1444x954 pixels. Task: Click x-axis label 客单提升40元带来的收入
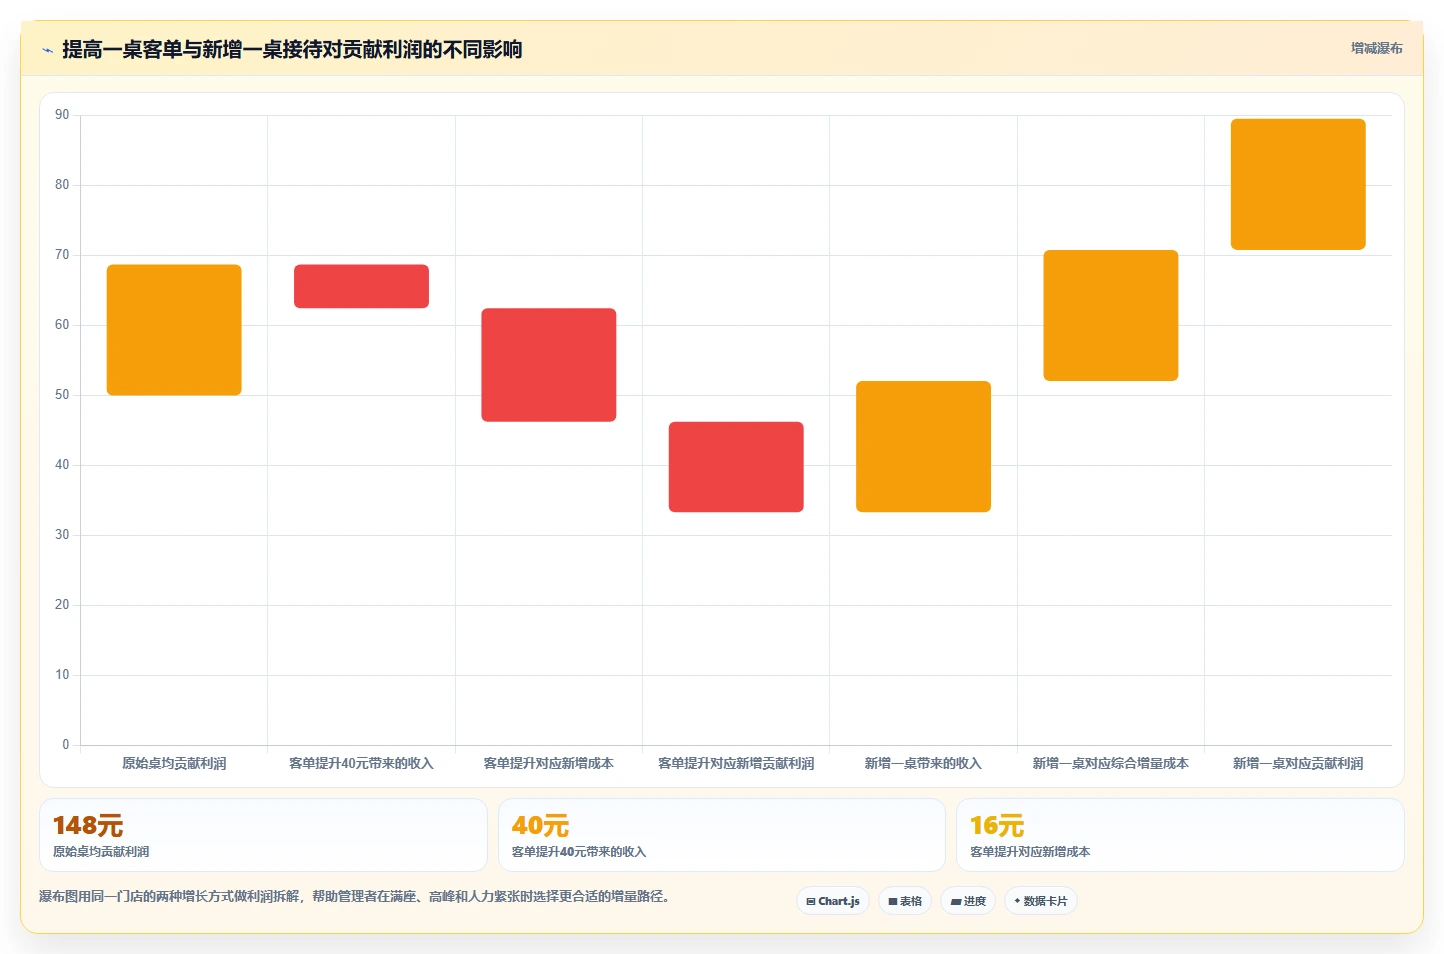point(361,763)
